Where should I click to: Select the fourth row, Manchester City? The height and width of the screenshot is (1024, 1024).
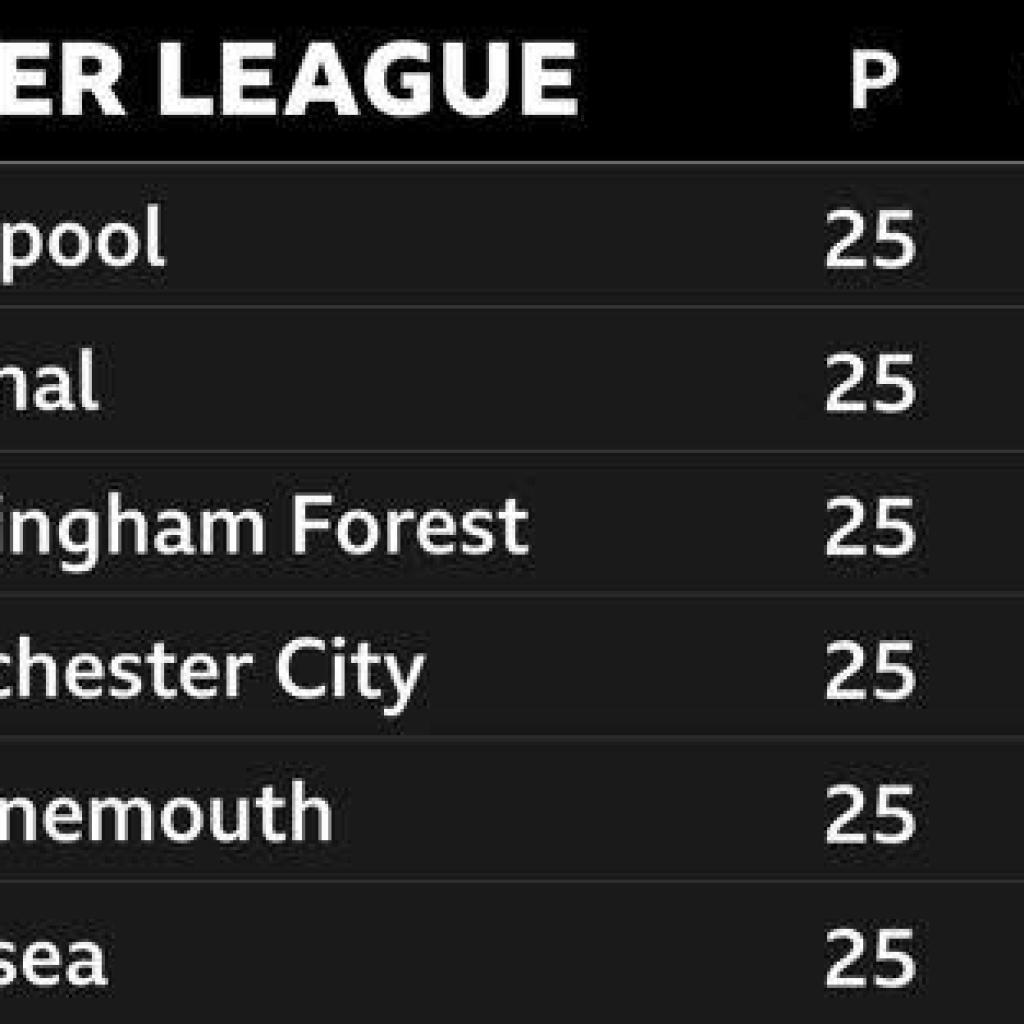(x=620, y=672)
